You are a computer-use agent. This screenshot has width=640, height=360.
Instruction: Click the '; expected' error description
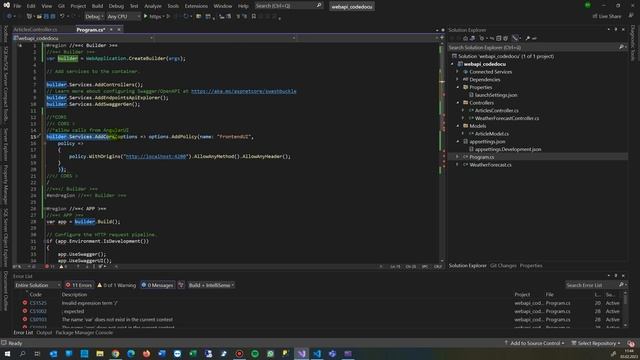pyautogui.click(x=73, y=311)
